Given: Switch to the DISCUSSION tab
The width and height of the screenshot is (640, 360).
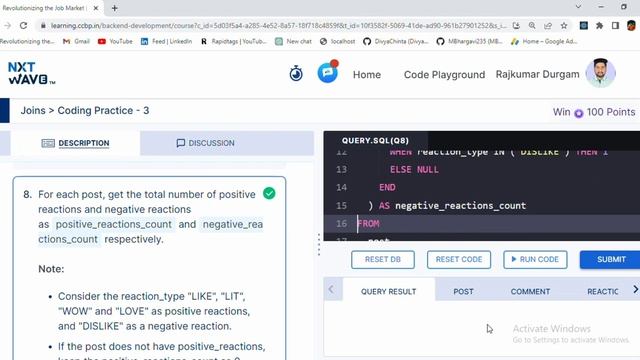Looking at the screenshot, I should tap(205, 143).
